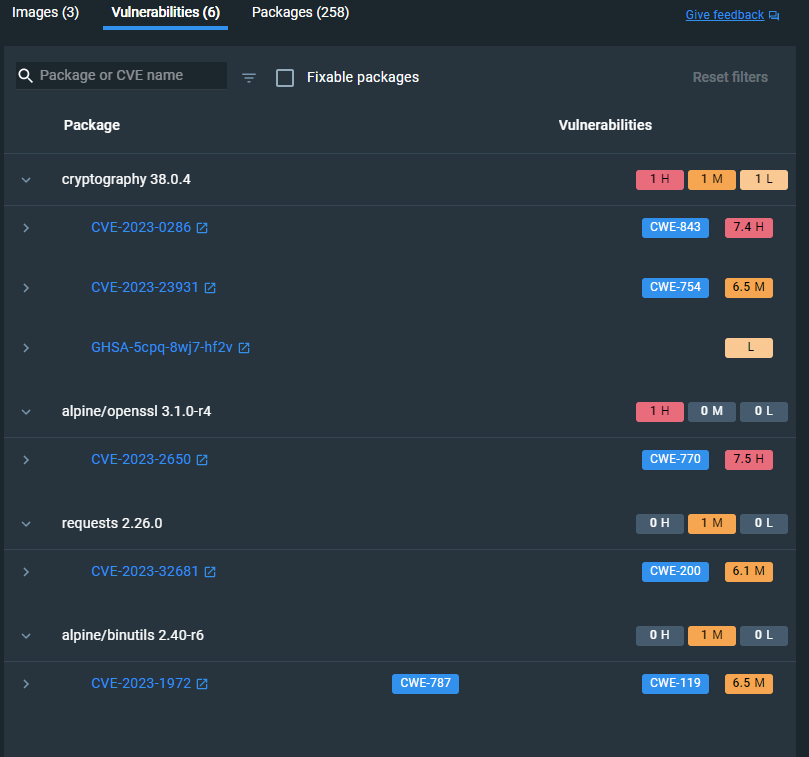Expand details for CVE-2023-0286
The width and height of the screenshot is (809, 757).
tap(26, 227)
